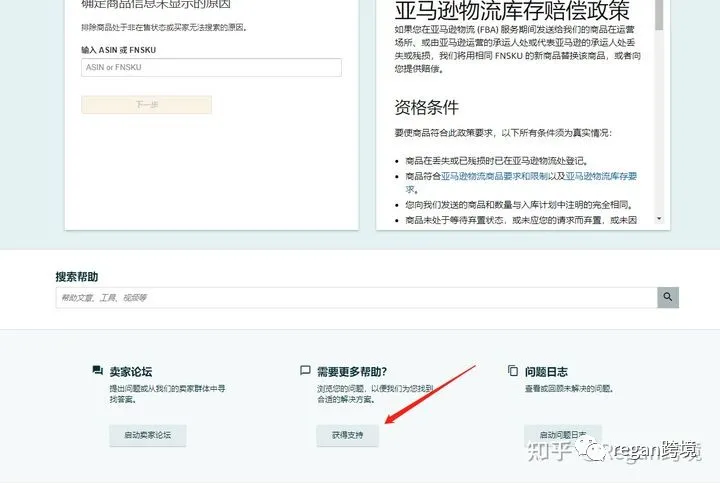720x483 pixels.
Task: Open the 亚马逊物流商品要求和限制 link
Action: point(495,176)
